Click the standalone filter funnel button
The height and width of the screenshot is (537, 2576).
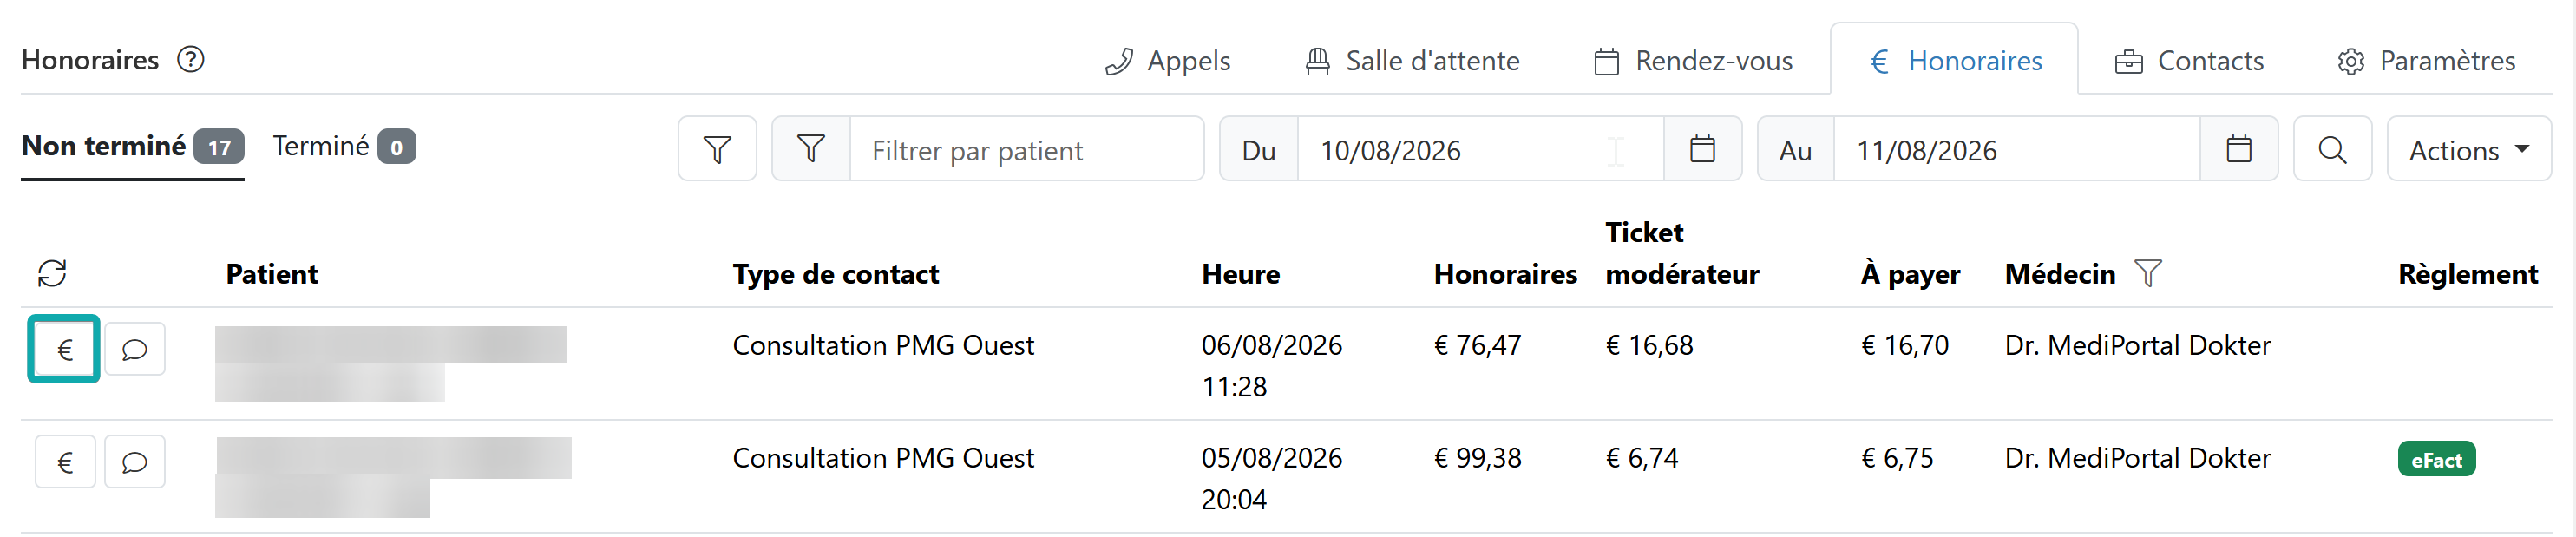(x=717, y=150)
